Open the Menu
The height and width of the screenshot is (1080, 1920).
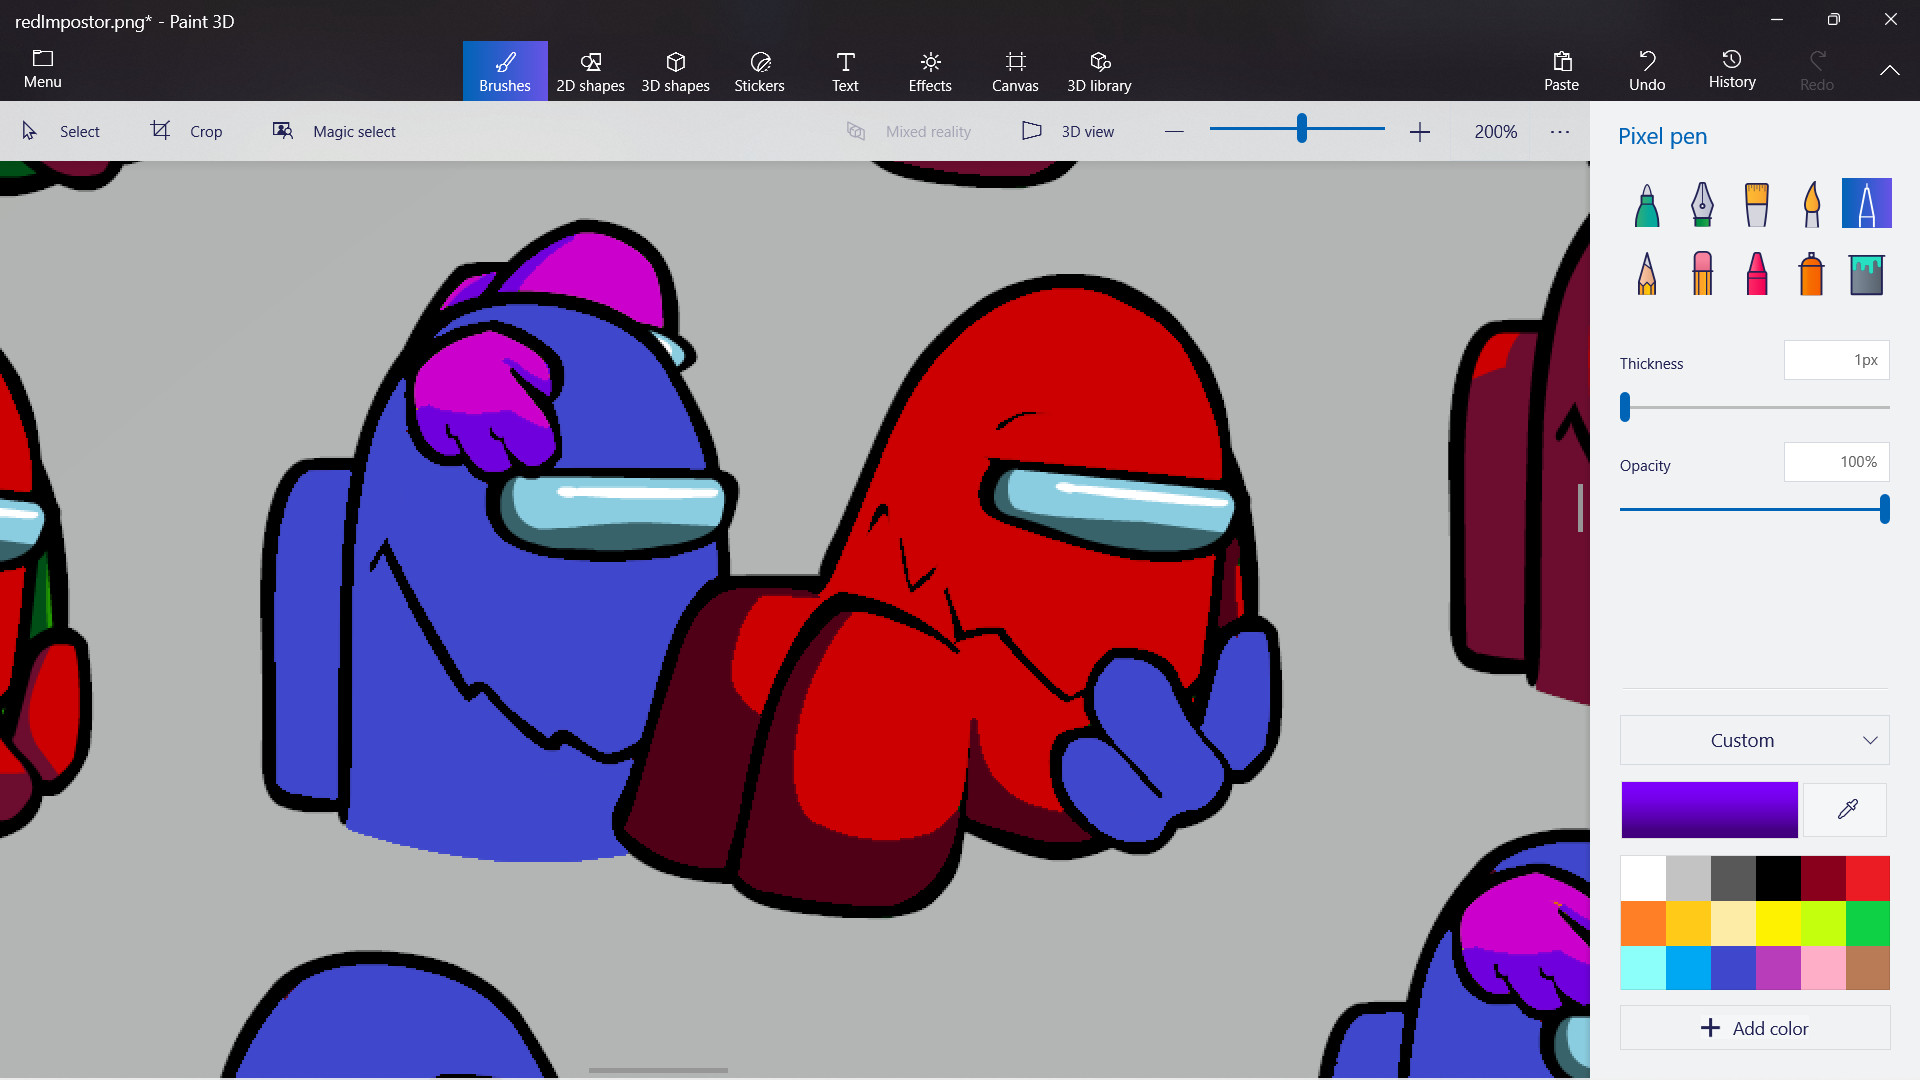(x=42, y=69)
